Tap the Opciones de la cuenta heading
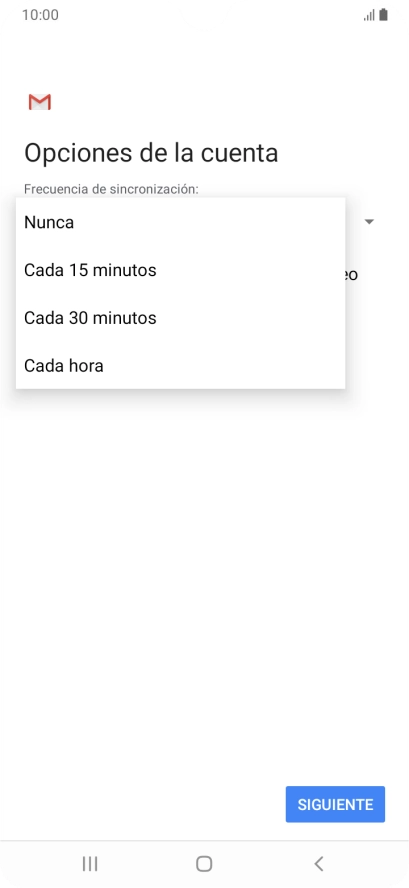 click(x=151, y=153)
